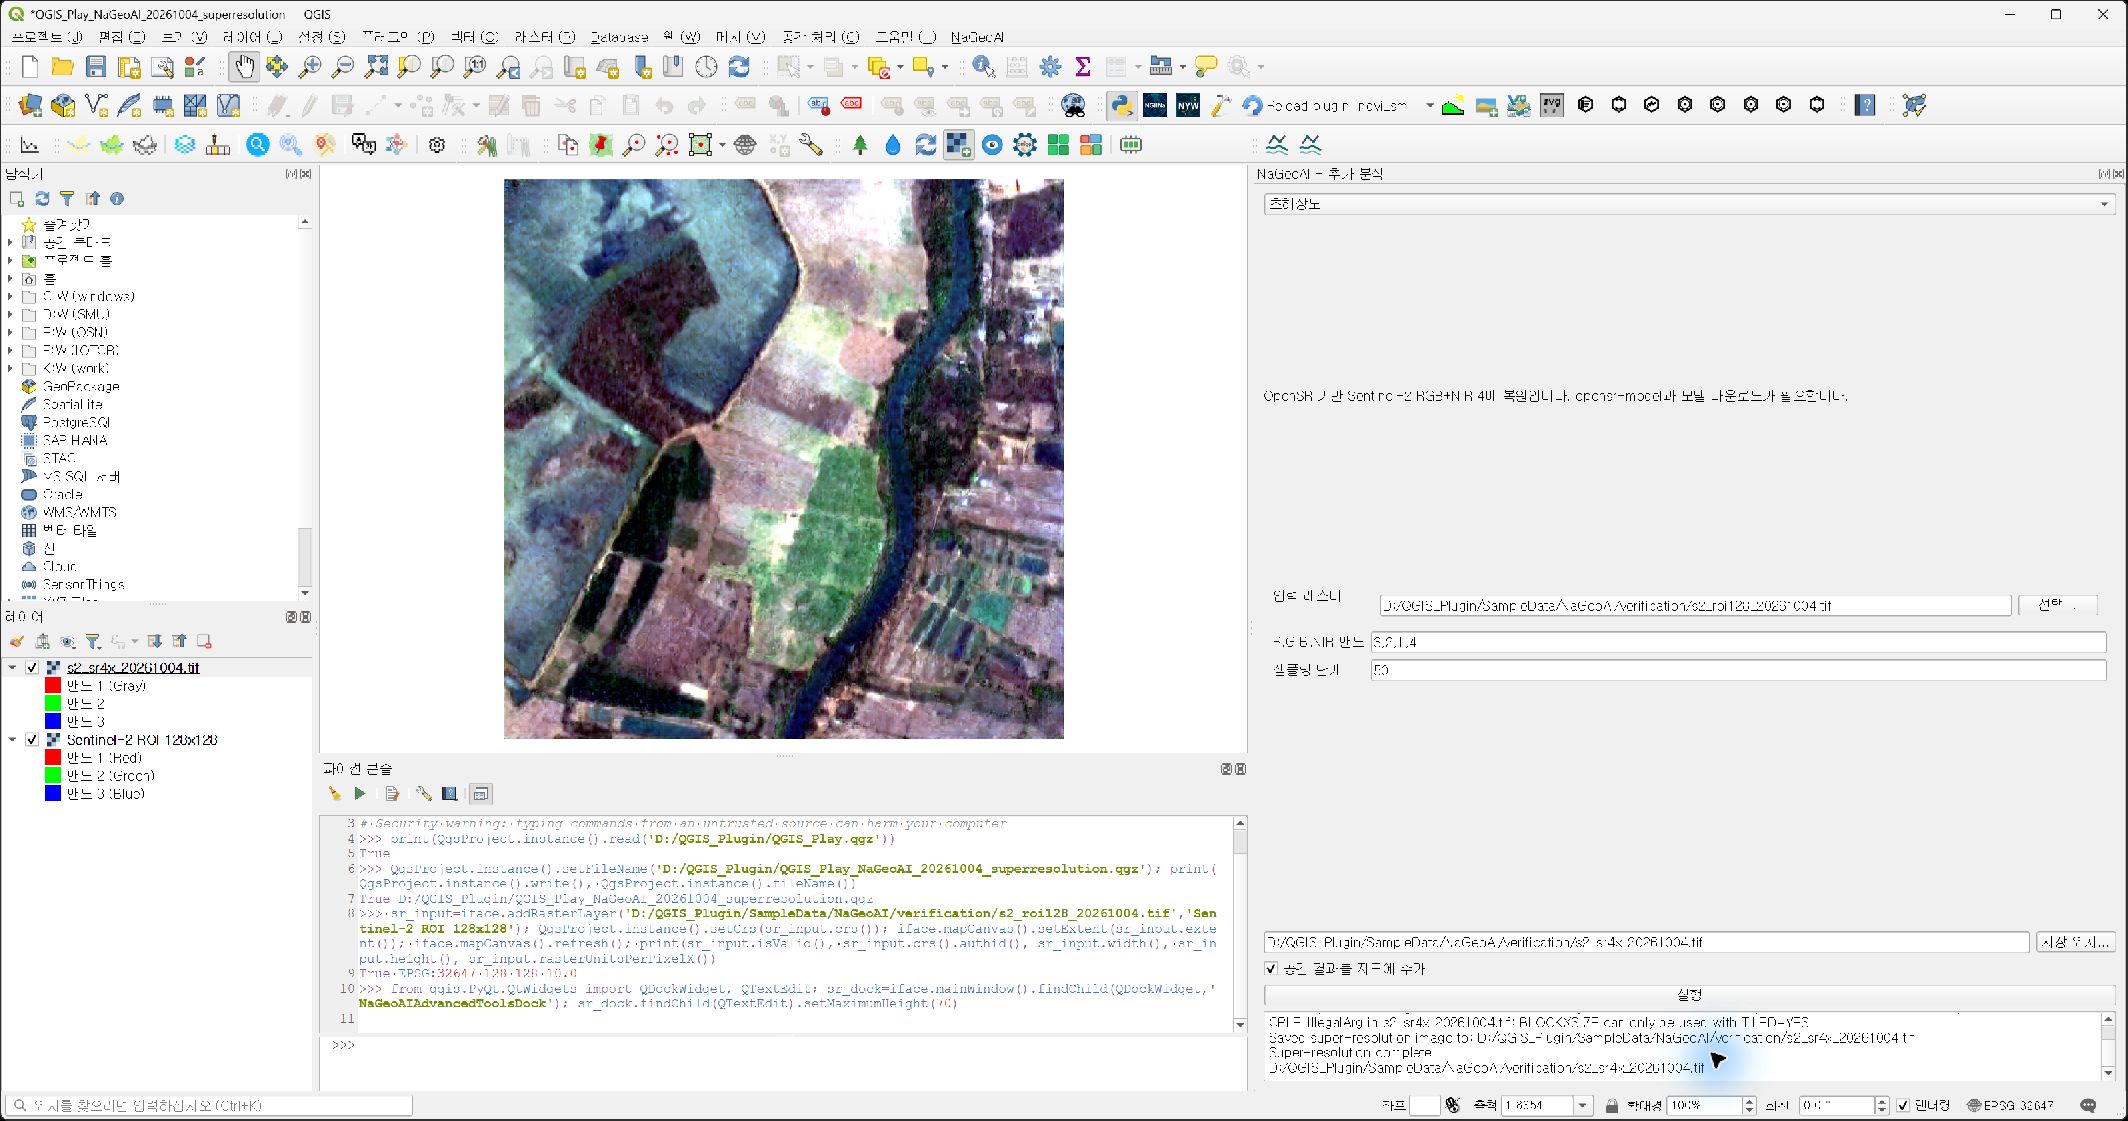This screenshot has width=2128, height=1121.
Task: Collapse the Sentinel-2 ROI 128x128 layer legend
Action: pos(12,740)
